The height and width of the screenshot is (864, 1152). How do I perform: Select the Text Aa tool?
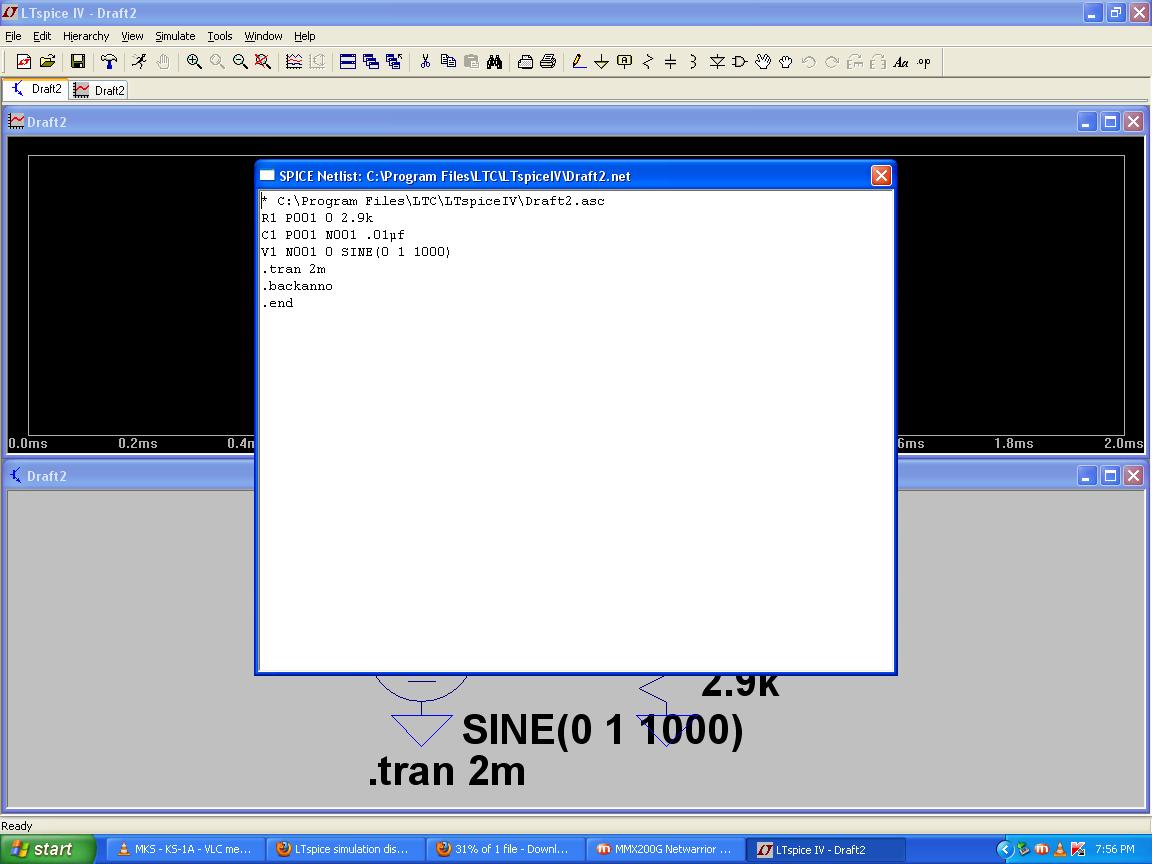(x=901, y=62)
